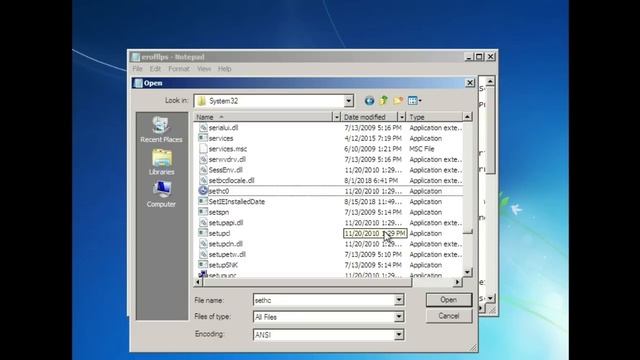This screenshot has width=640, height=360.
Task: Select the setbcdlocale.dll file name
Action: pos(231,180)
